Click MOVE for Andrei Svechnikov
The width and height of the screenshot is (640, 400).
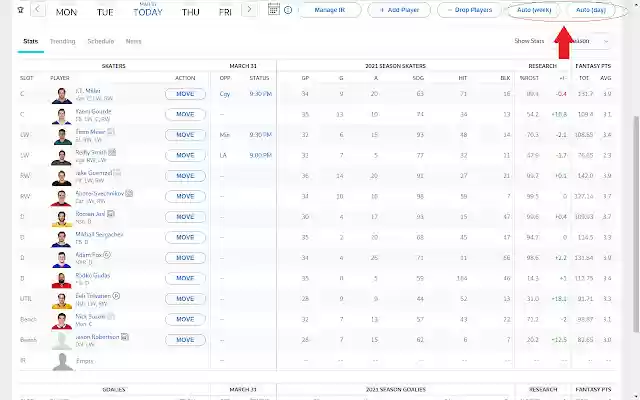185,196
